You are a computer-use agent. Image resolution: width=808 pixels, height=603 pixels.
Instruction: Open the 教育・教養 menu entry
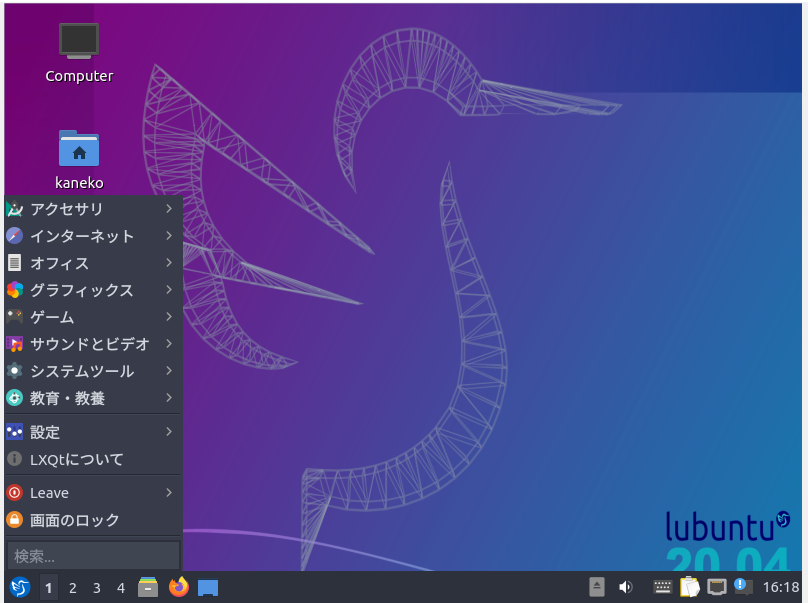point(93,398)
